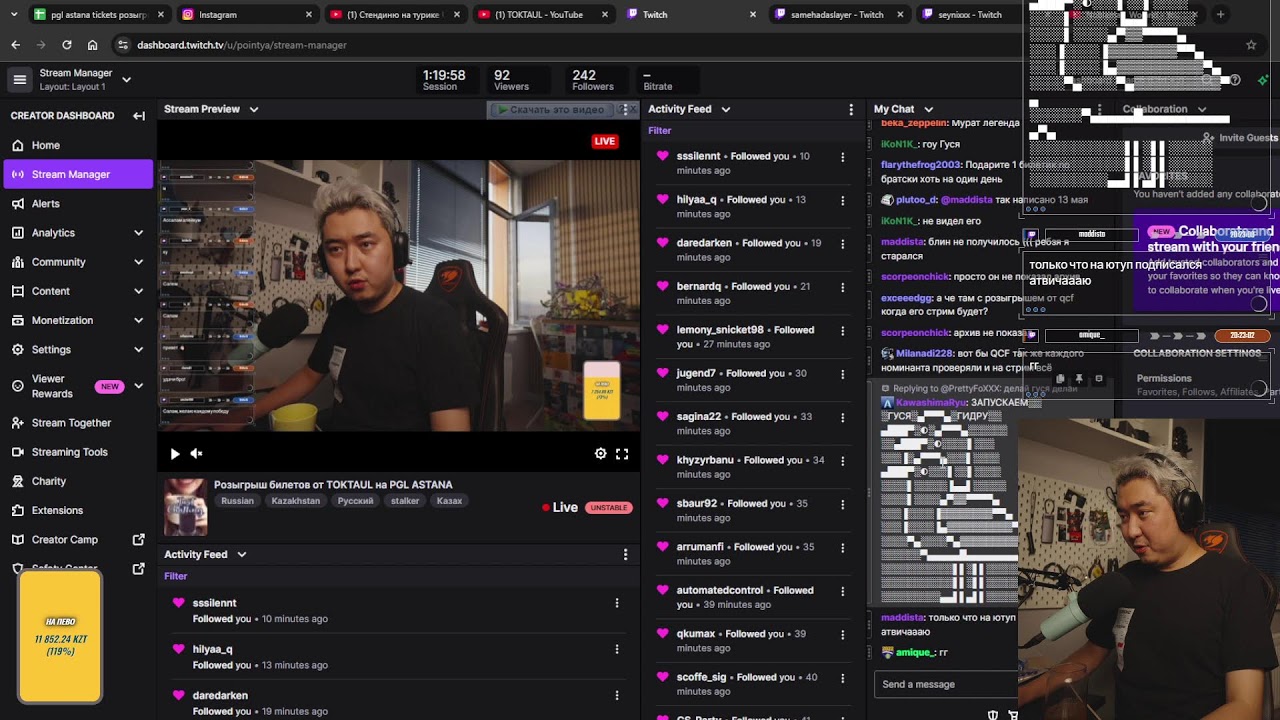Open the My Chat panel dropdown

[928, 109]
